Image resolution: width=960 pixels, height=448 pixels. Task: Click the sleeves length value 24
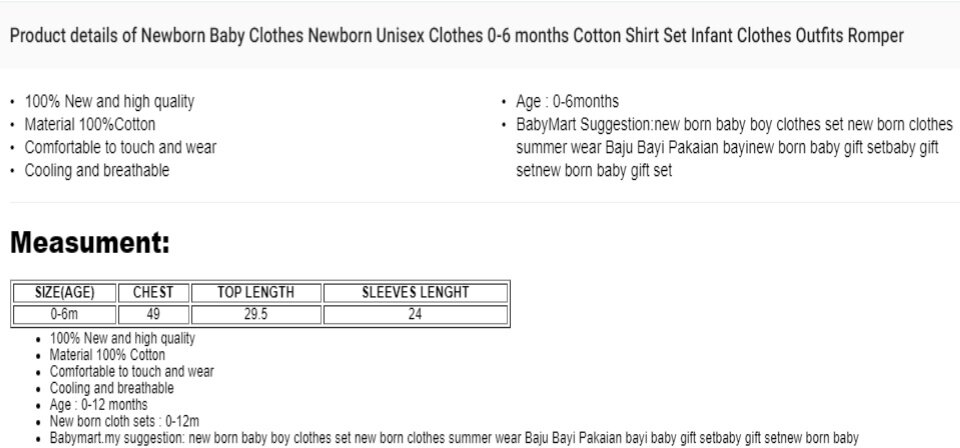coord(415,315)
